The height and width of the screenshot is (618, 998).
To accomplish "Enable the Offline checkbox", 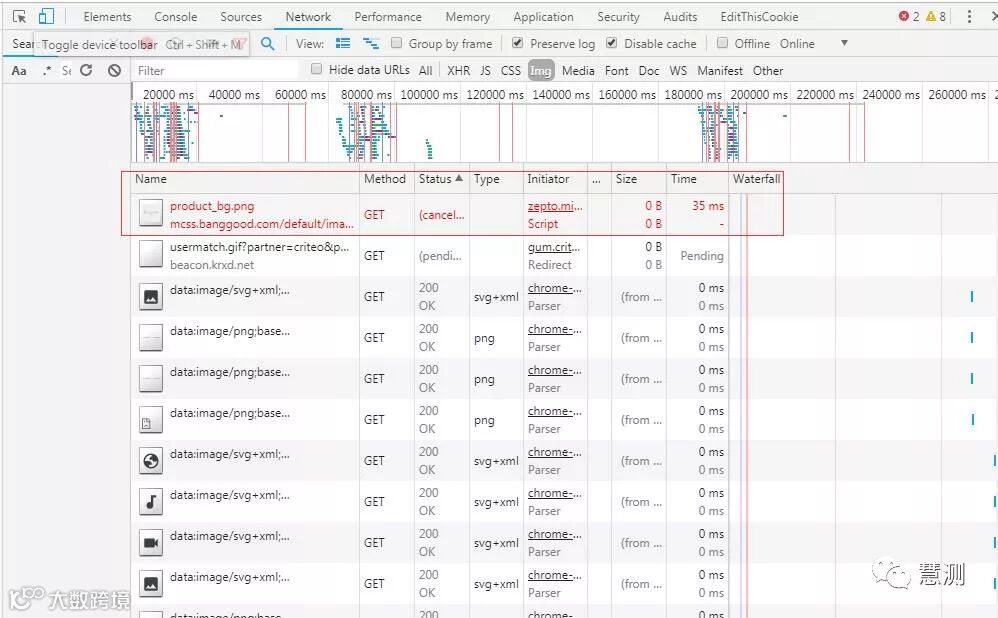I will [722, 43].
